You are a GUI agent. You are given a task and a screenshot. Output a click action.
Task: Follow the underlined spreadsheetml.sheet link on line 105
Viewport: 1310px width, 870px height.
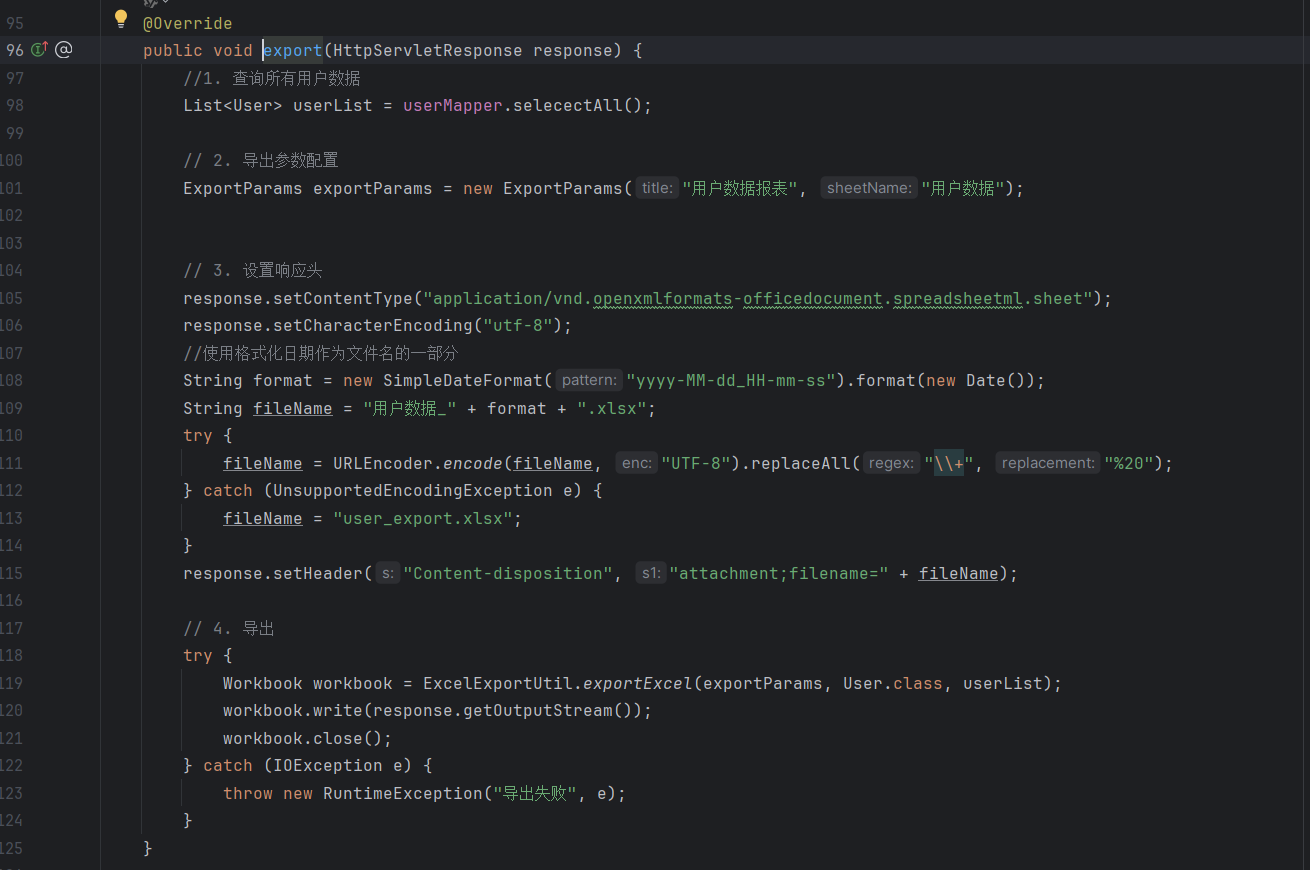coord(957,298)
